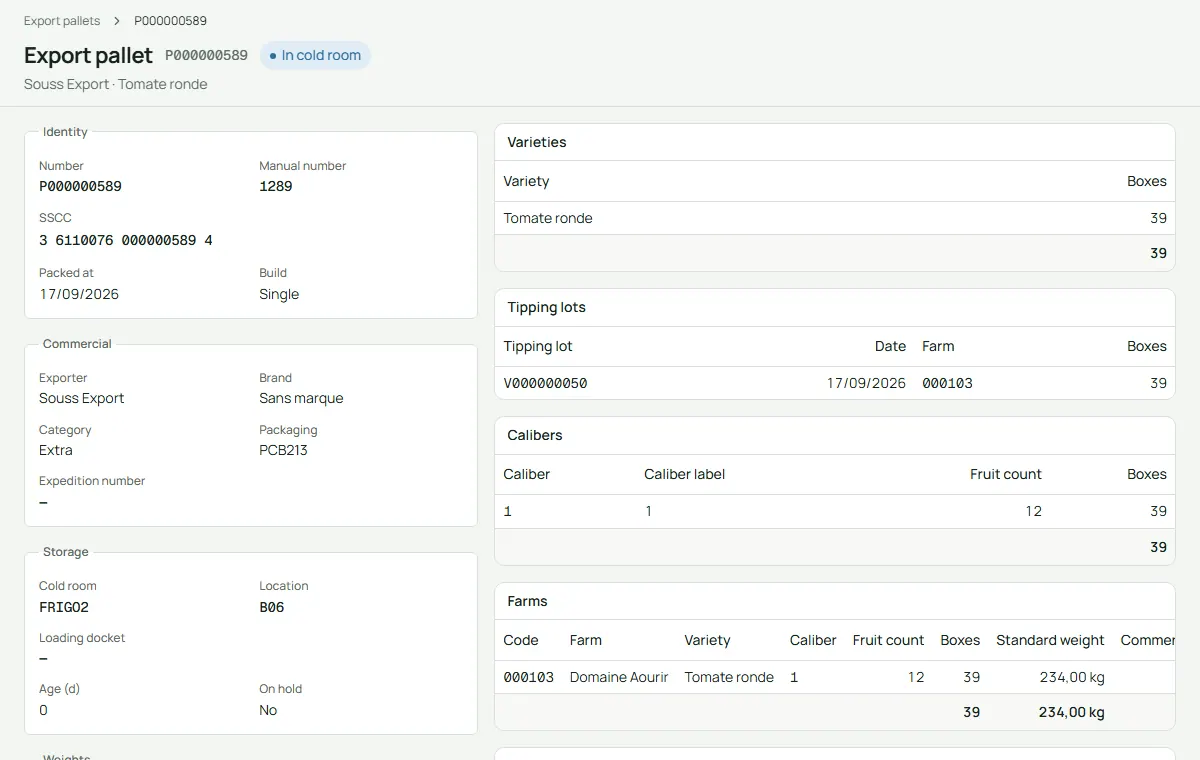Select the Location value "B06"

tap(272, 607)
